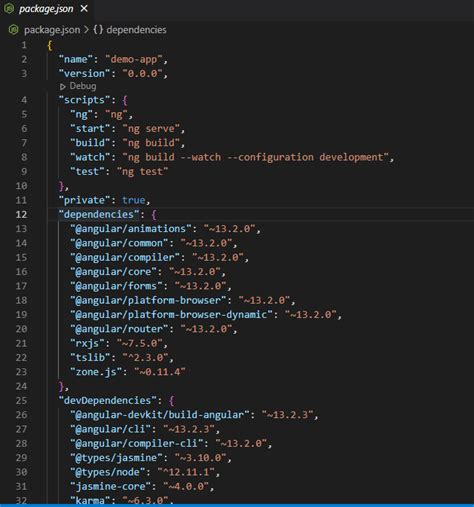Click "@angular/router" dependency name

119,329
